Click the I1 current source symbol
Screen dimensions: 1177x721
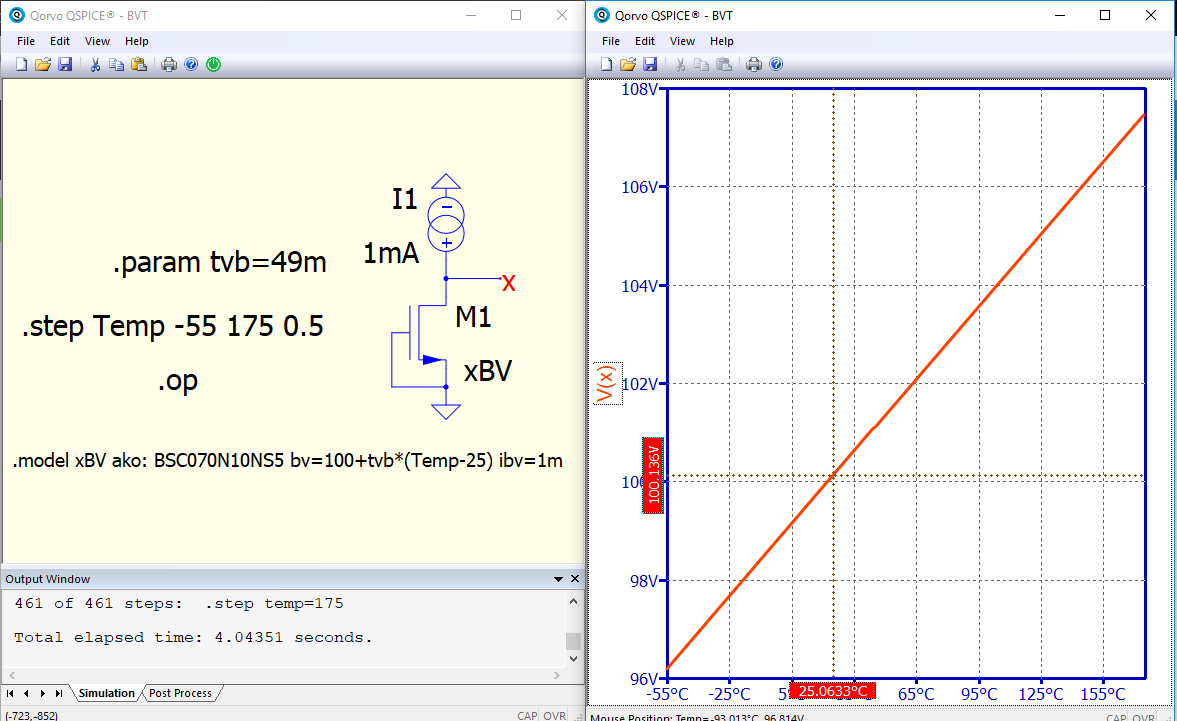click(446, 224)
